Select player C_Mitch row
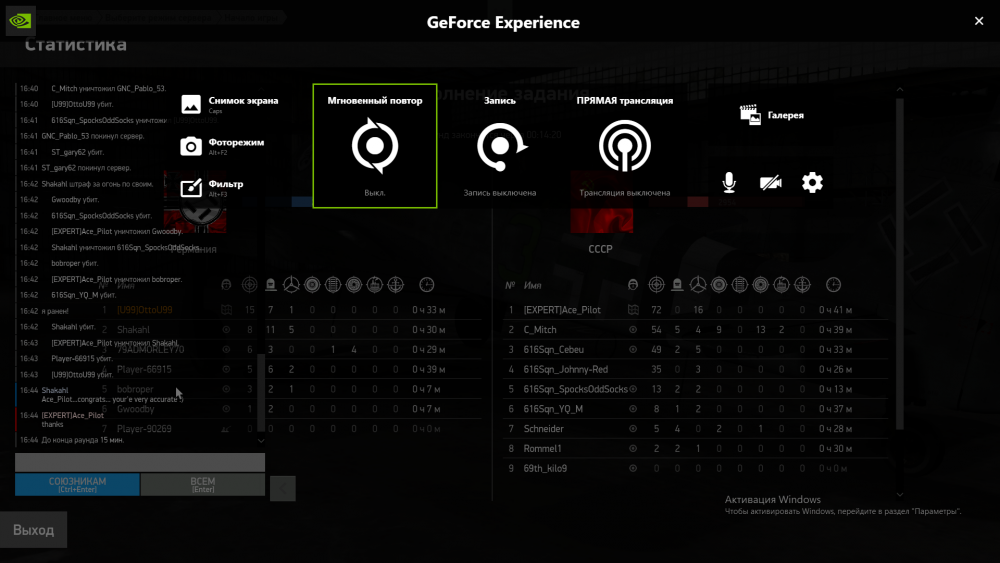The width and height of the screenshot is (1000, 563). pyautogui.click(x=695, y=330)
